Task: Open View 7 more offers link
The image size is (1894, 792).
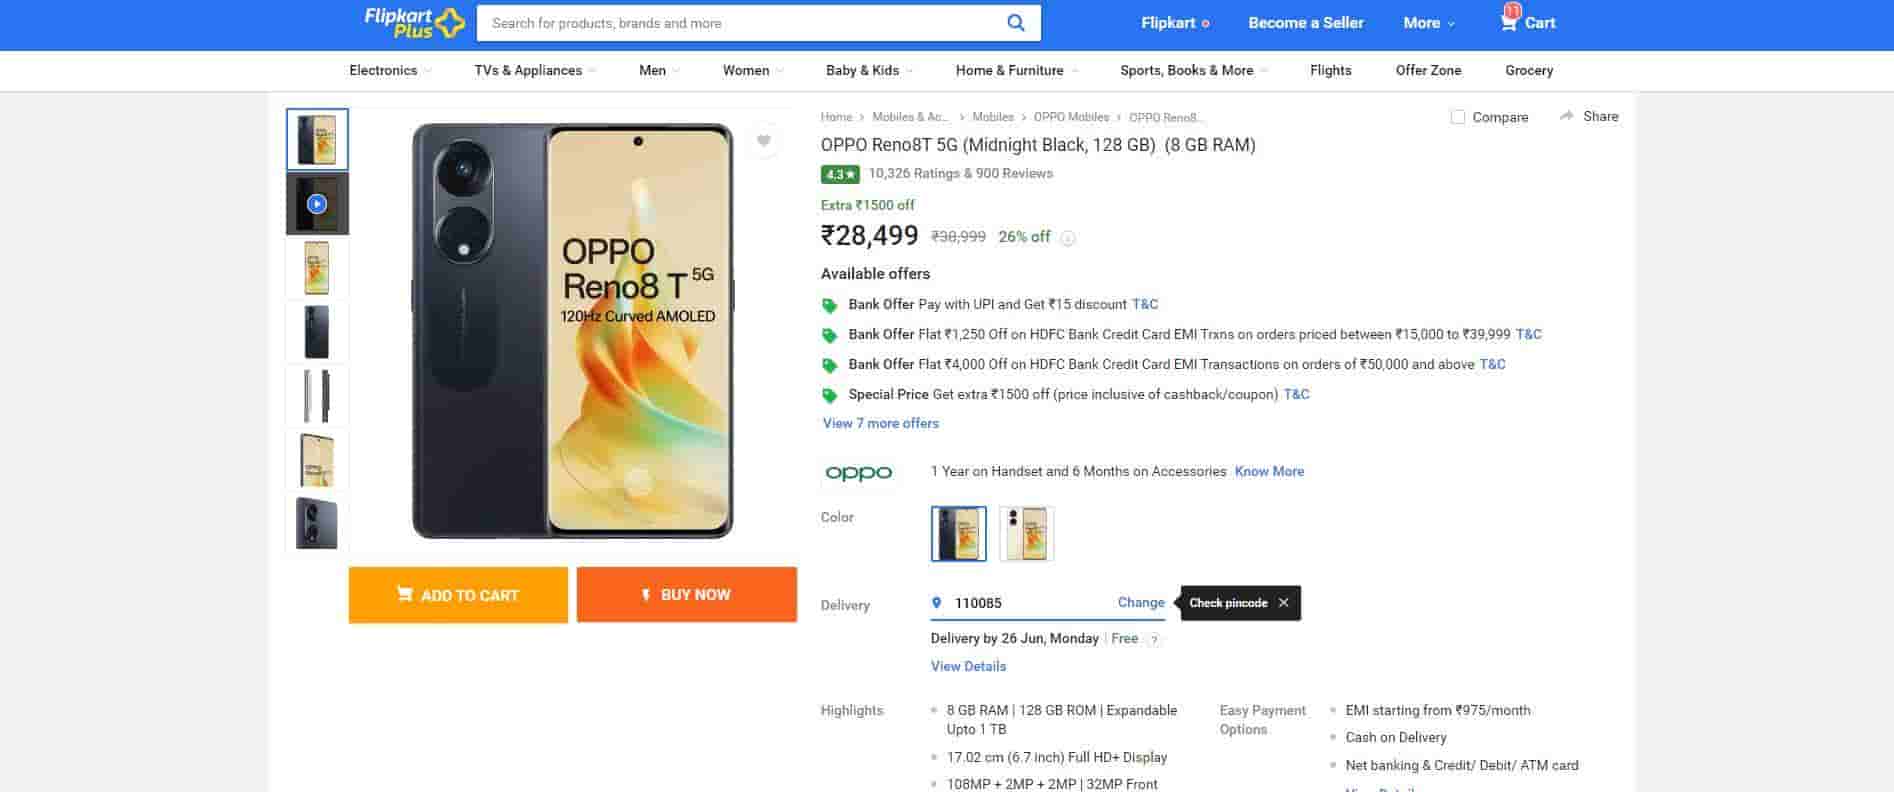Action: point(881,423)
